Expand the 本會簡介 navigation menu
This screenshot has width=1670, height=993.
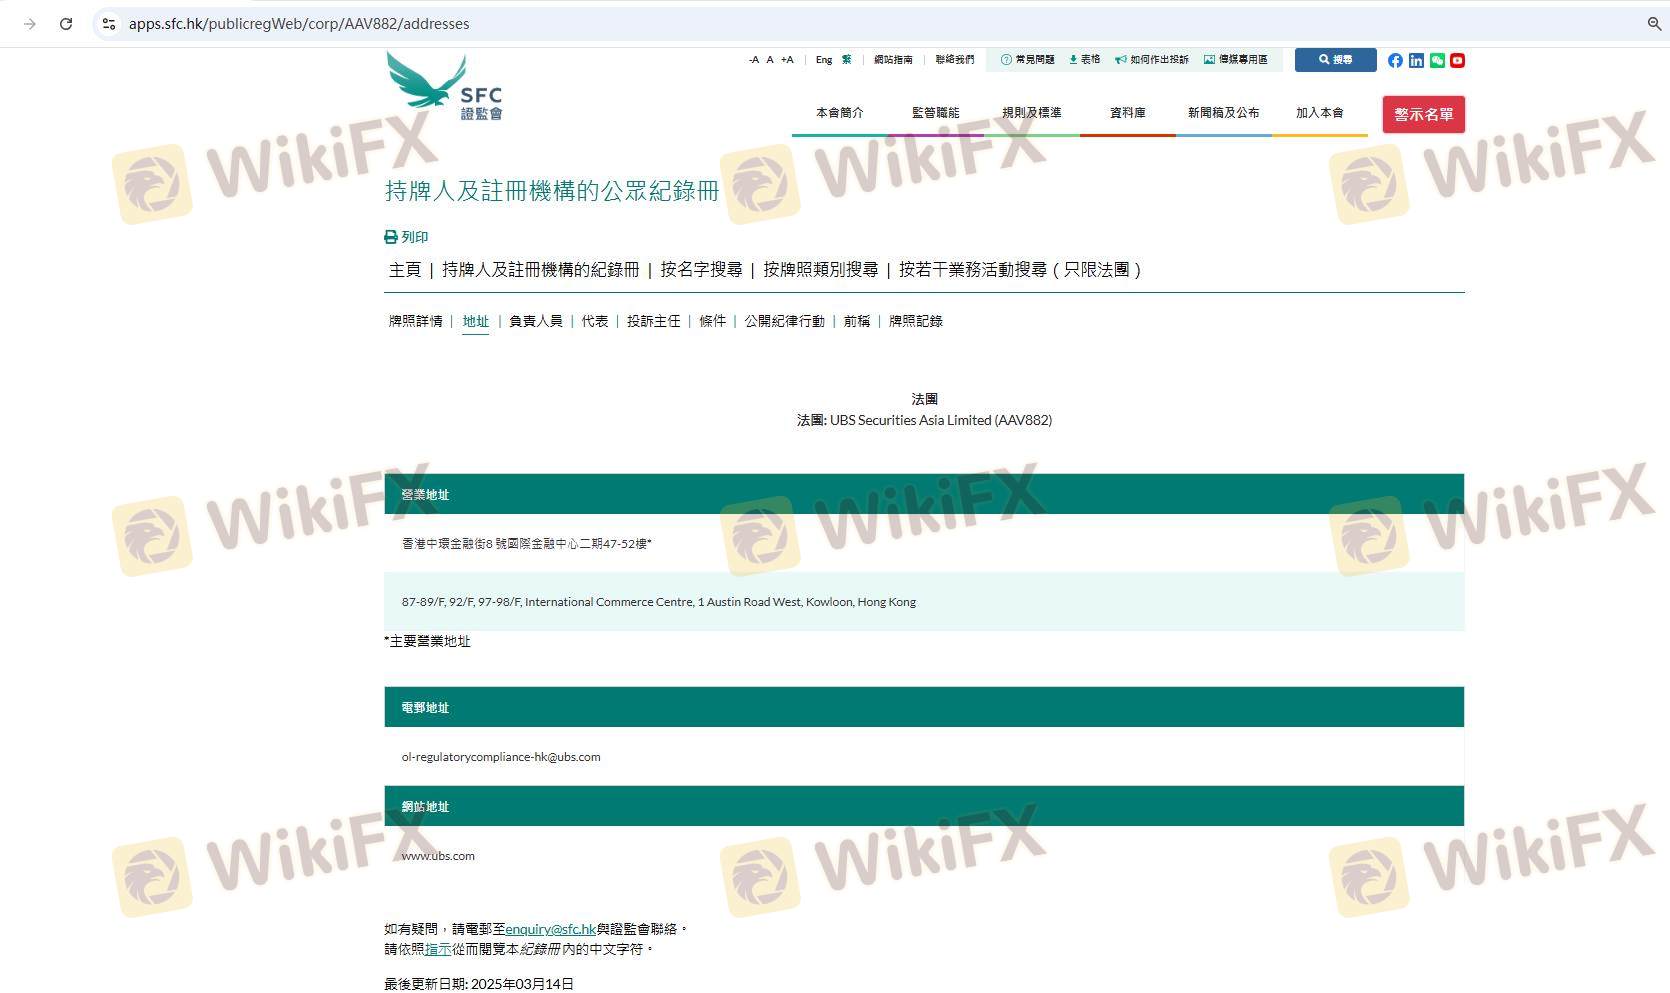coord(839,113)
